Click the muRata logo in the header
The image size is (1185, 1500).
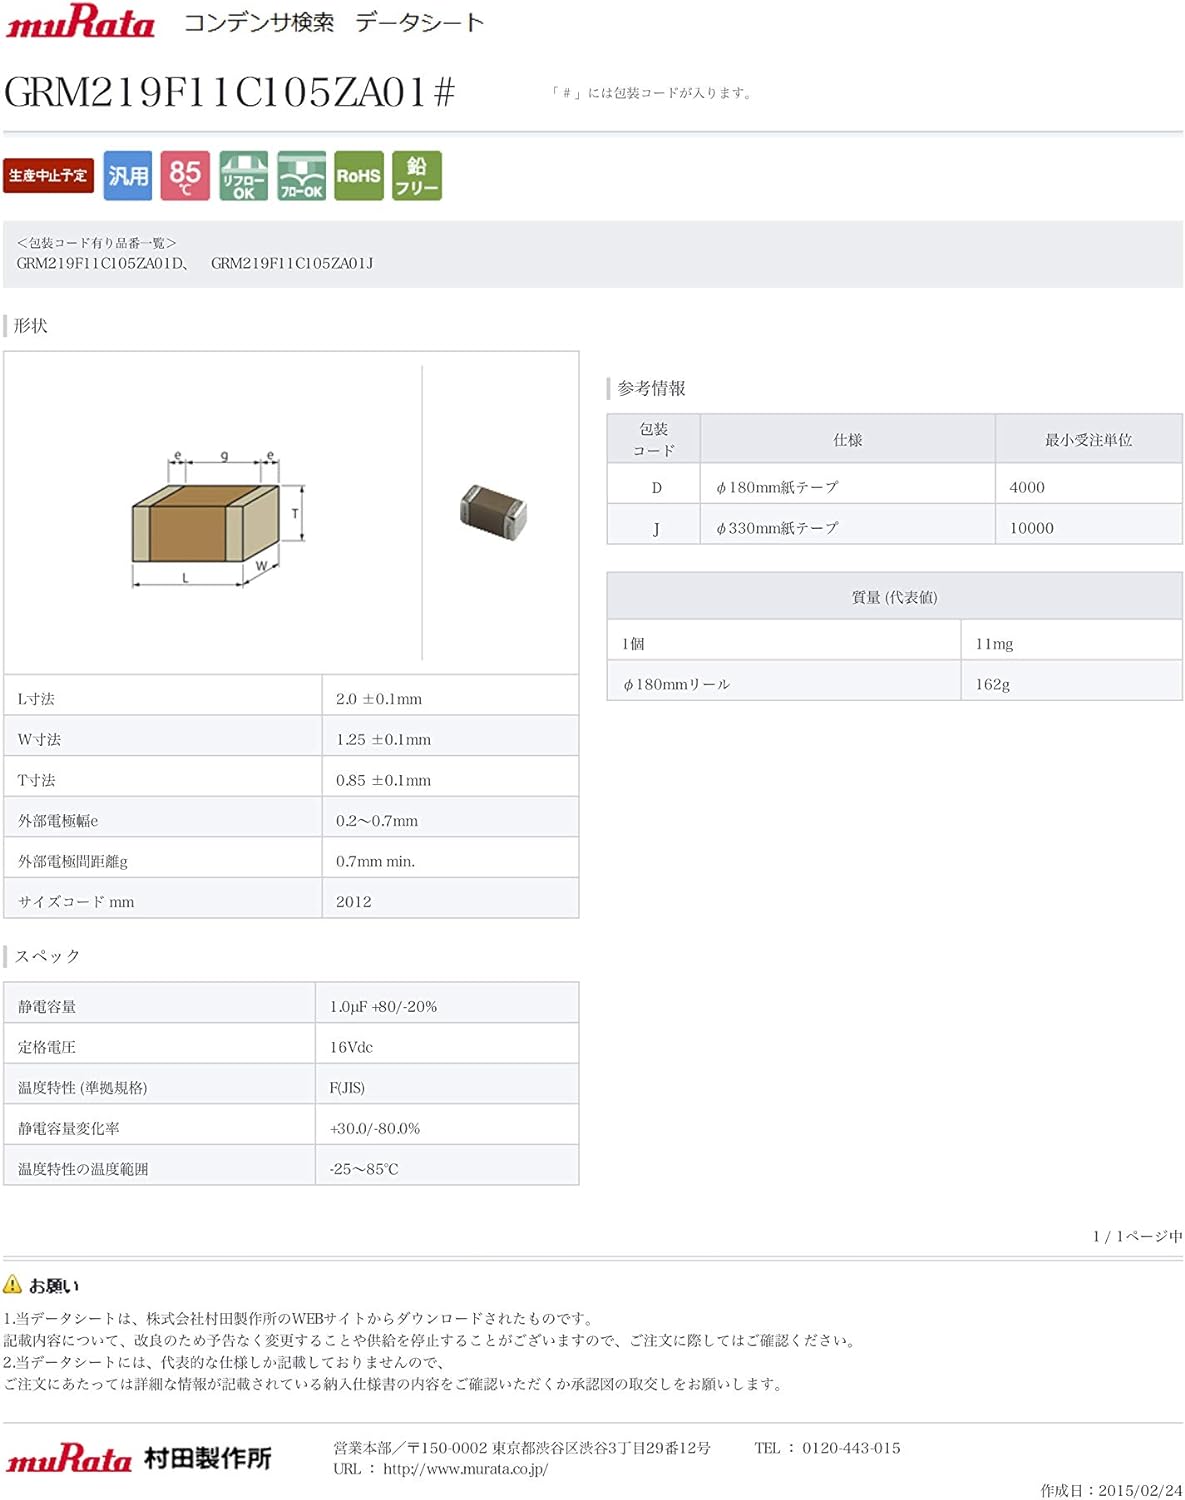80,22
